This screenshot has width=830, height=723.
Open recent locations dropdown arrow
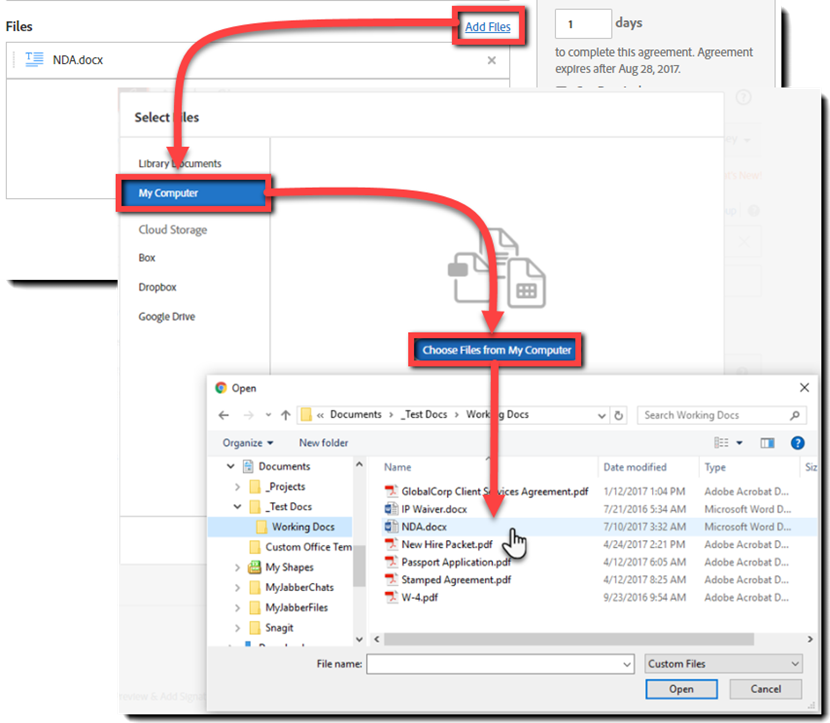[268, 415]
